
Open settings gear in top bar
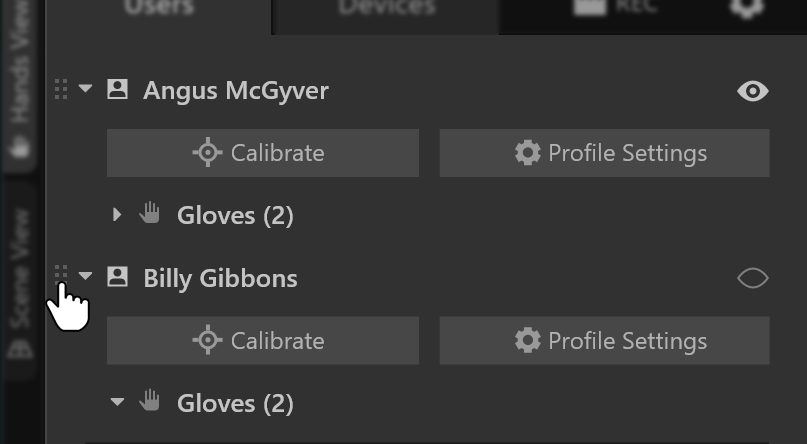click(x=744, y=8)
